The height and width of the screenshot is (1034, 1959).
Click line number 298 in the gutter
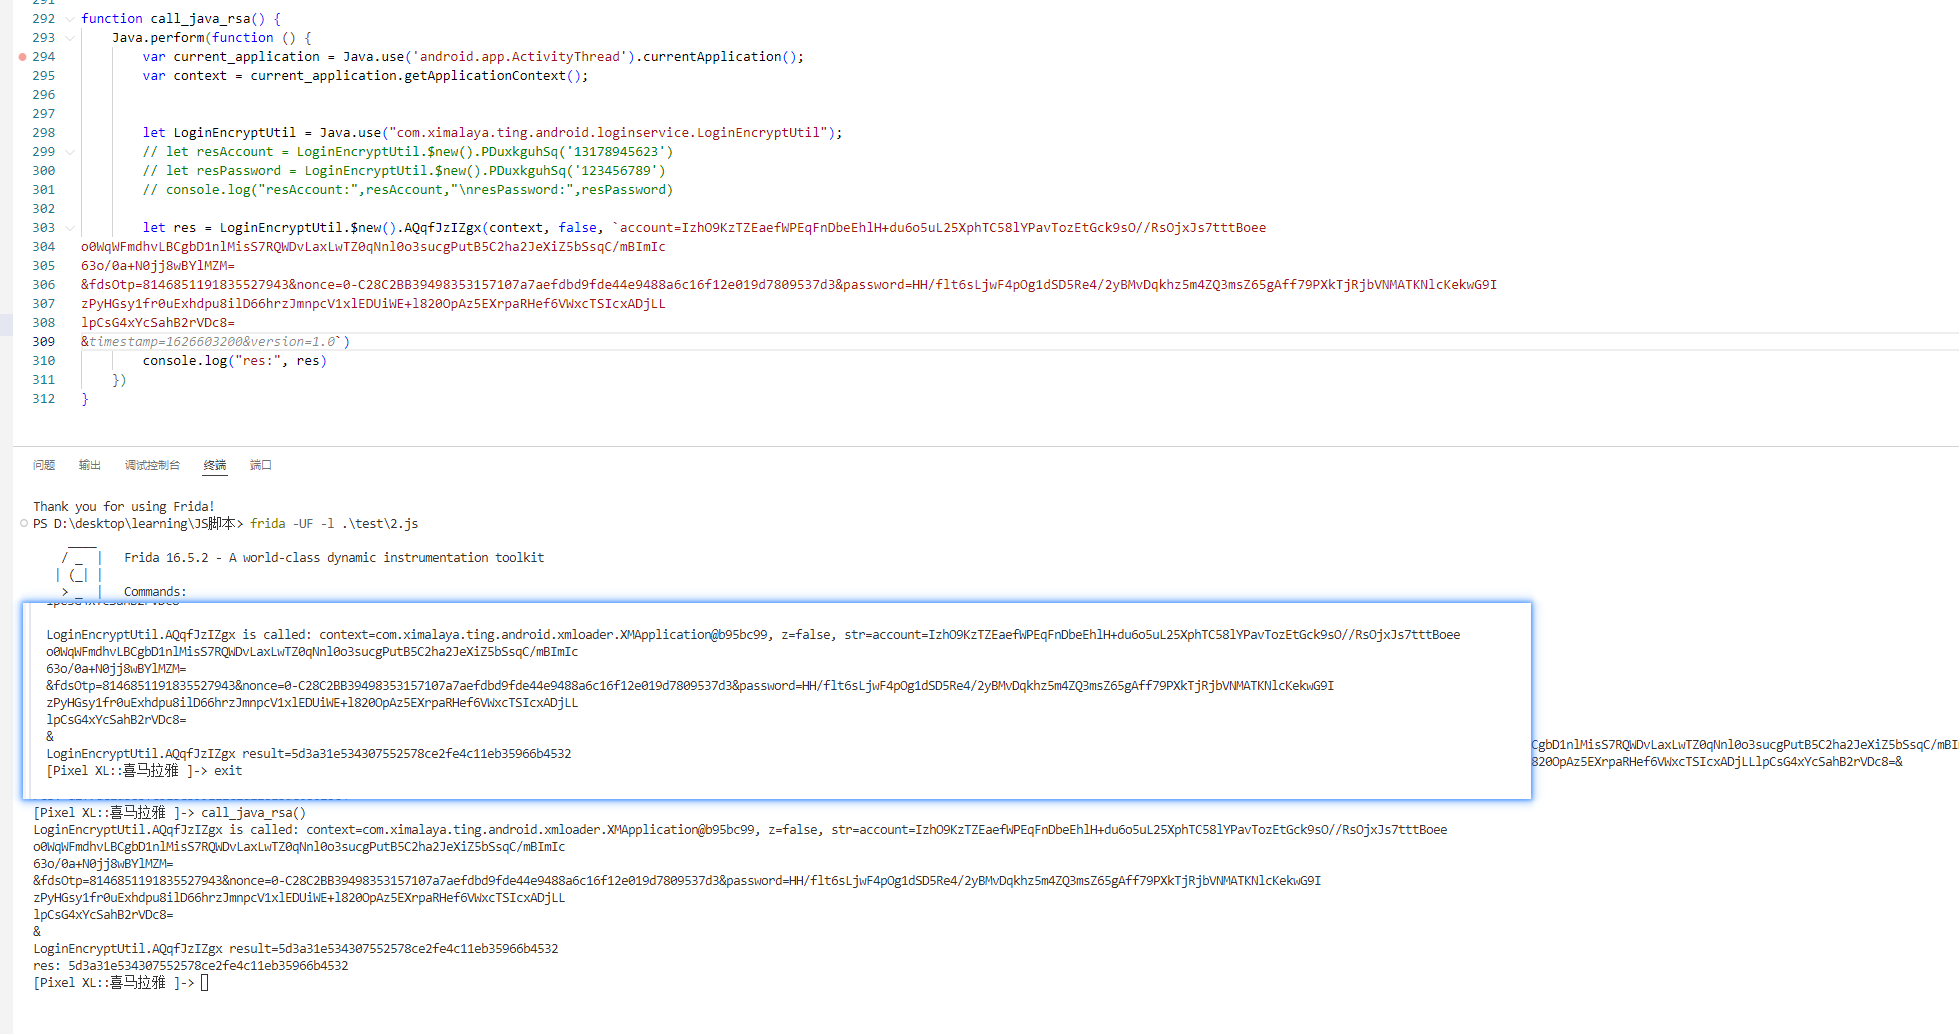point(44,133)
